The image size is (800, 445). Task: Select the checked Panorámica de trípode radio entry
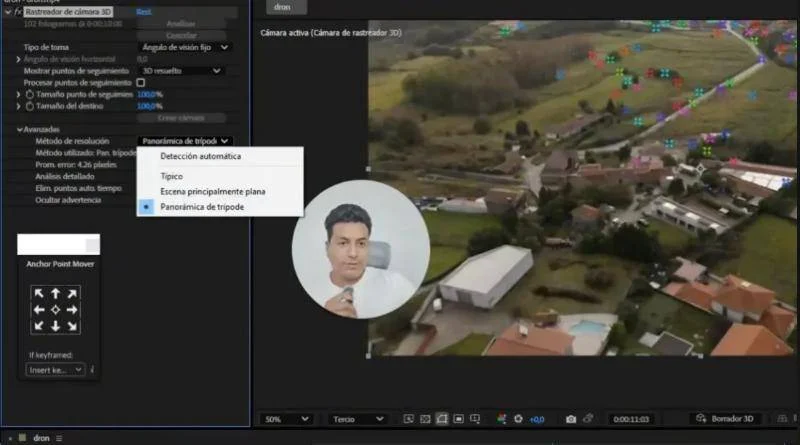coord(146,207)
